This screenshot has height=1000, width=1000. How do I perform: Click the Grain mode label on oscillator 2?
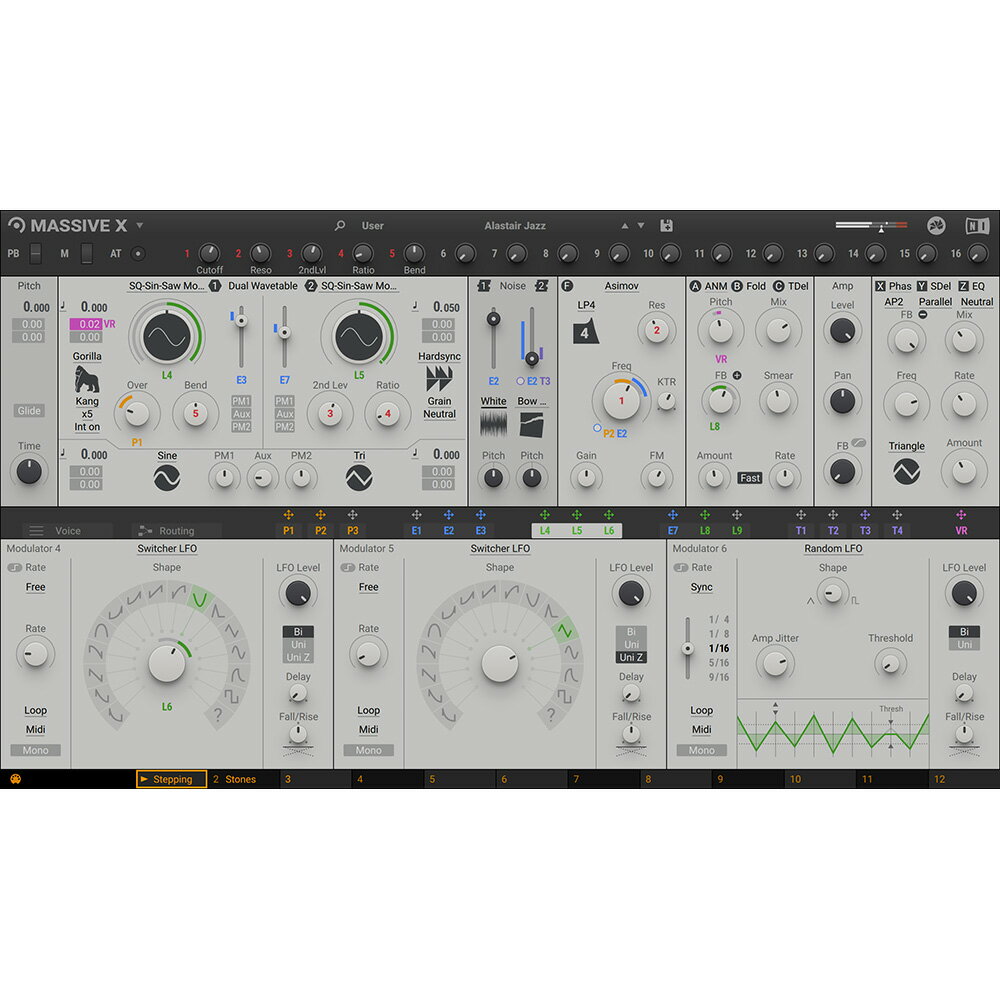click(438, 401)
